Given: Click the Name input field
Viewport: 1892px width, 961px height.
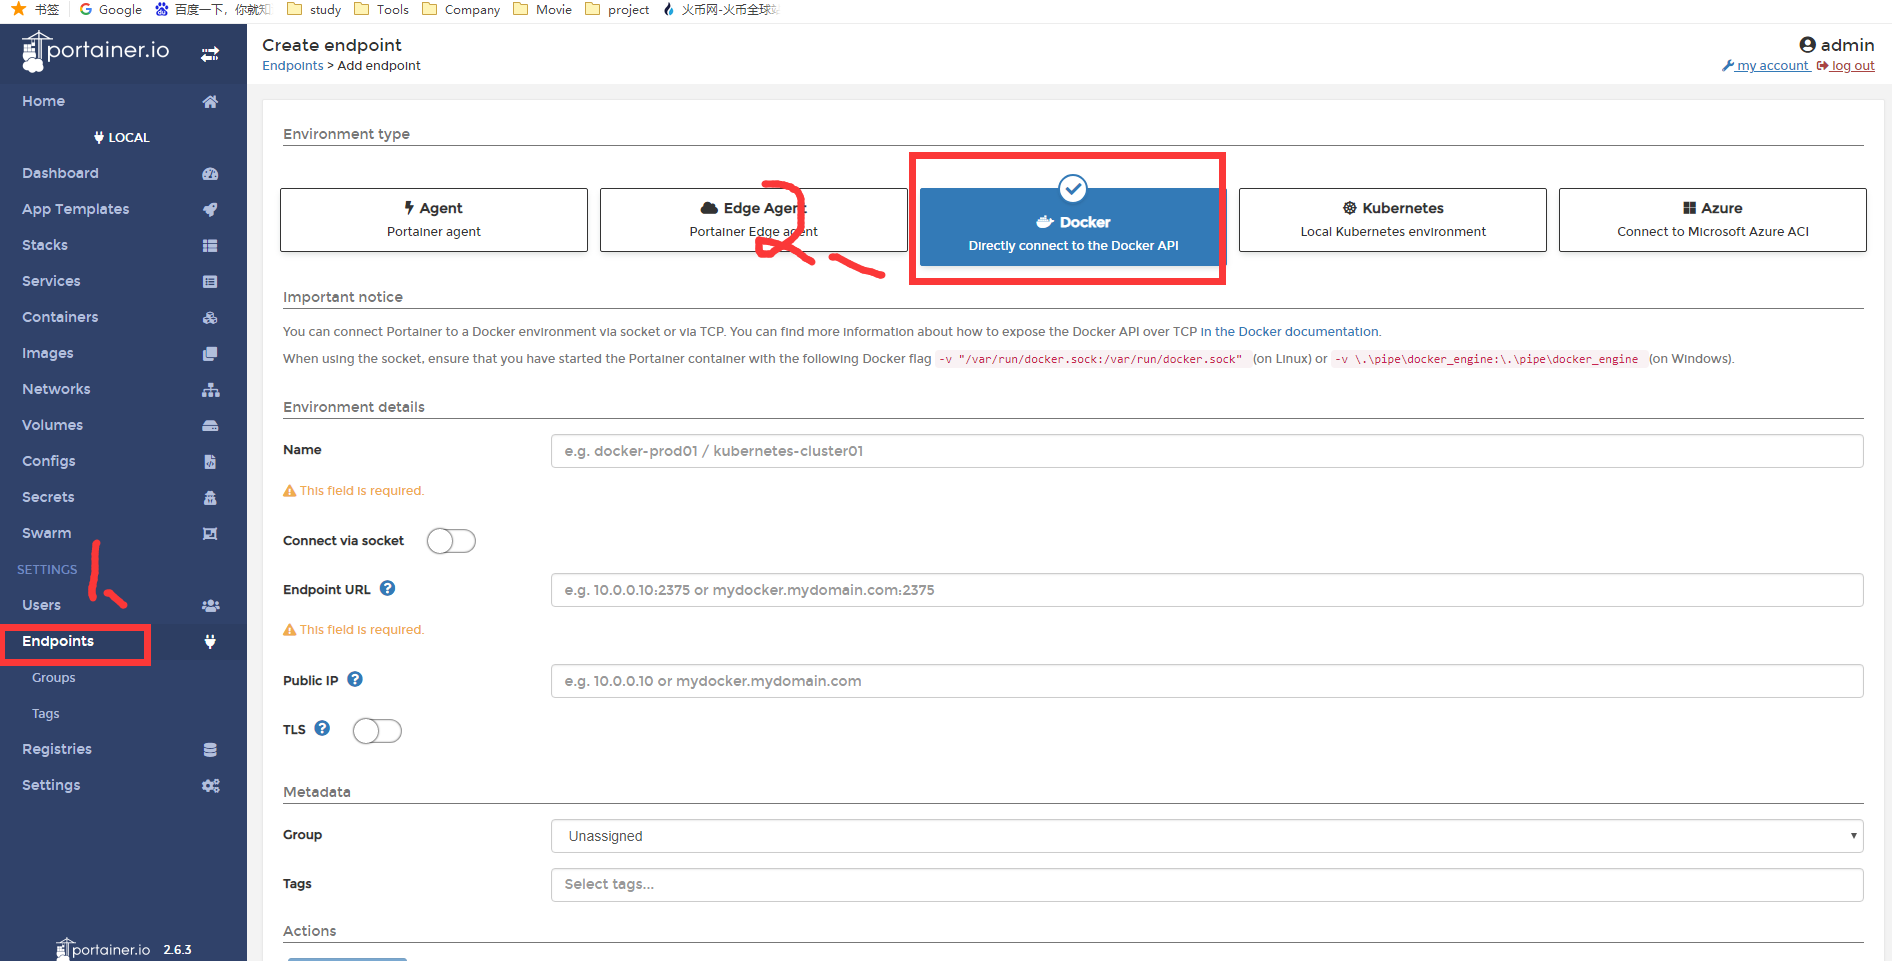Looking at the screenshot, I should [1207, 451].
